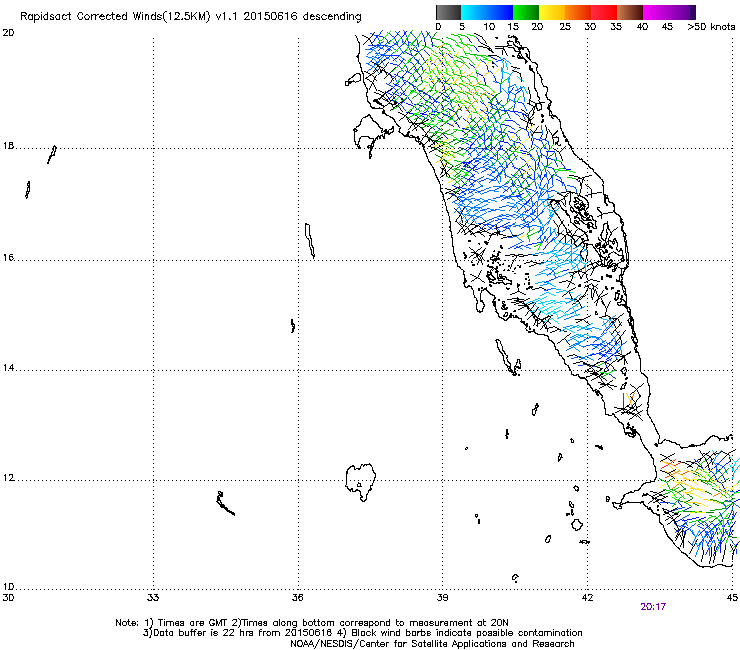
Task: Click the latitude label 12
Action: click(x=8, y=478)
